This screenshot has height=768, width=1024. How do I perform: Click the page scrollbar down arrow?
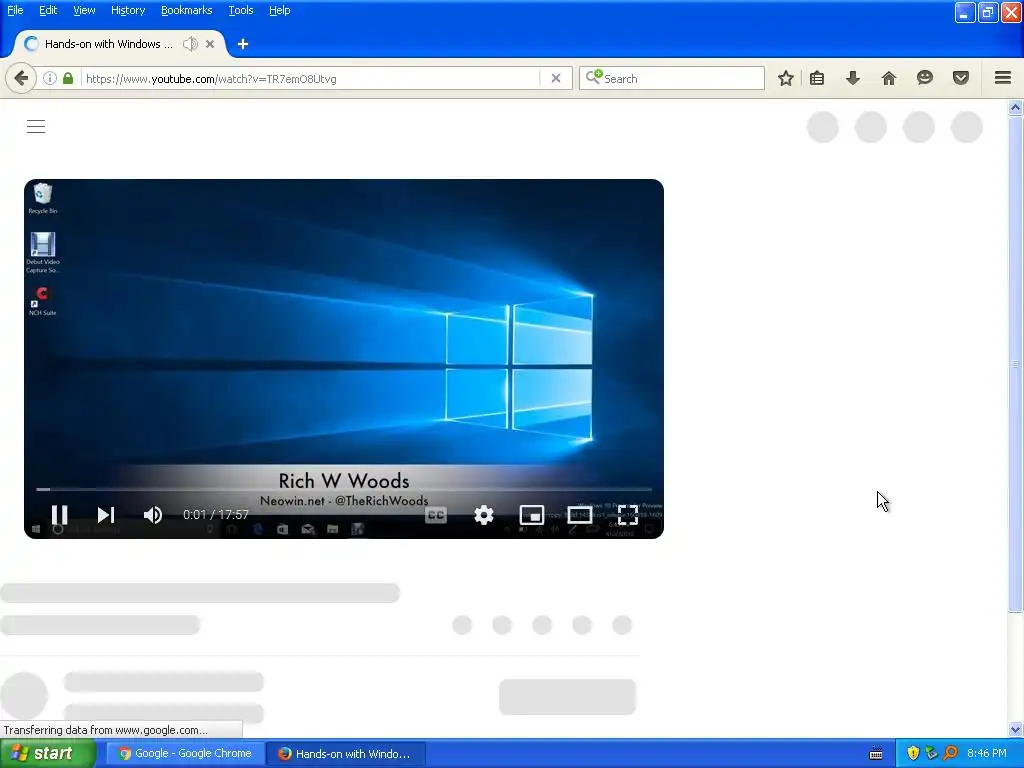1016,729
